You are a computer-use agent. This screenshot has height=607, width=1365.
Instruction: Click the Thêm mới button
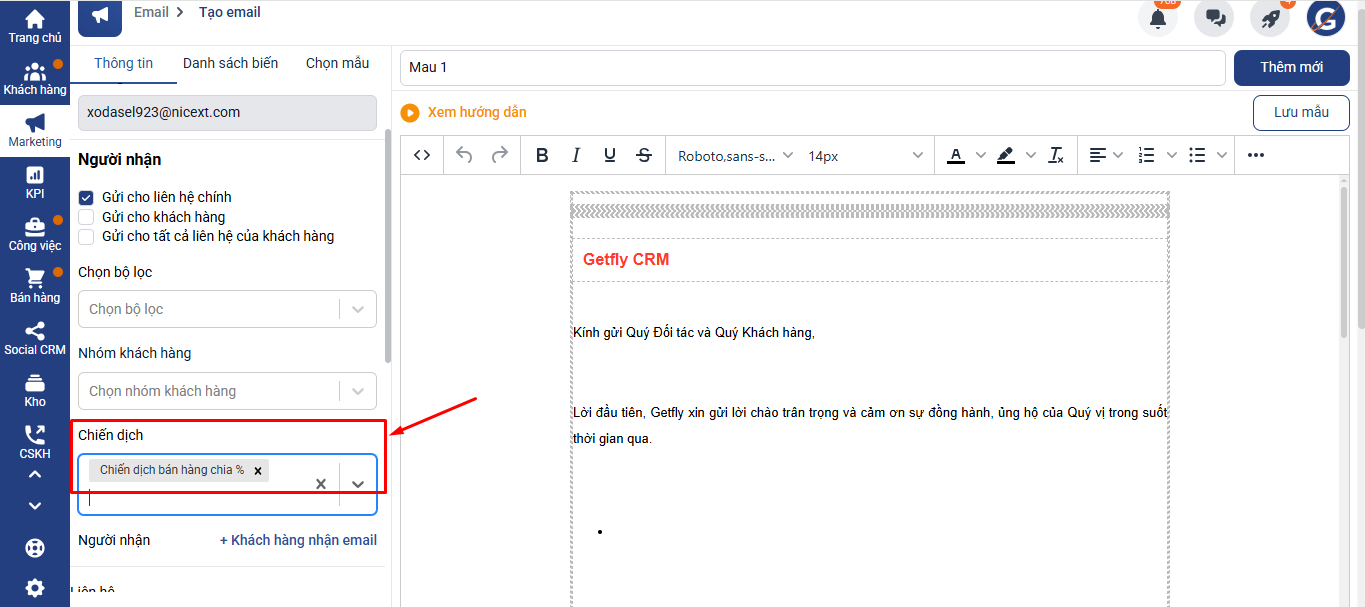point(1291,67)
